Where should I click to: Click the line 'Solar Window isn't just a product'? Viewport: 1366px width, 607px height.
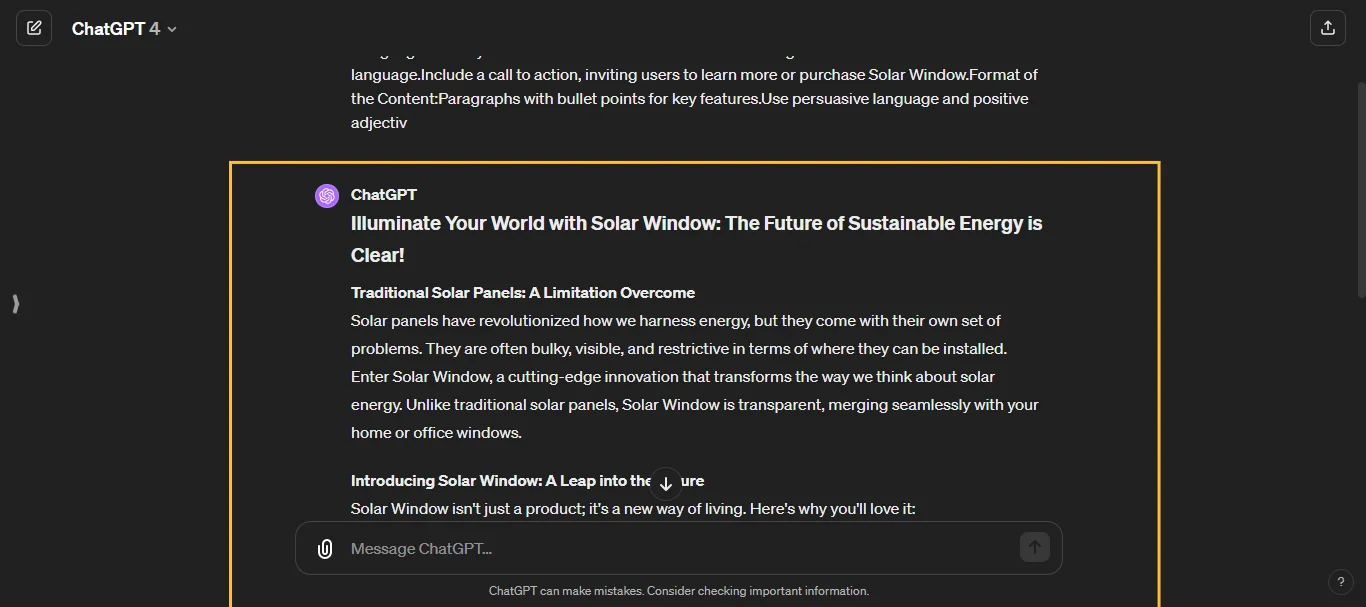tap(632, 509)
